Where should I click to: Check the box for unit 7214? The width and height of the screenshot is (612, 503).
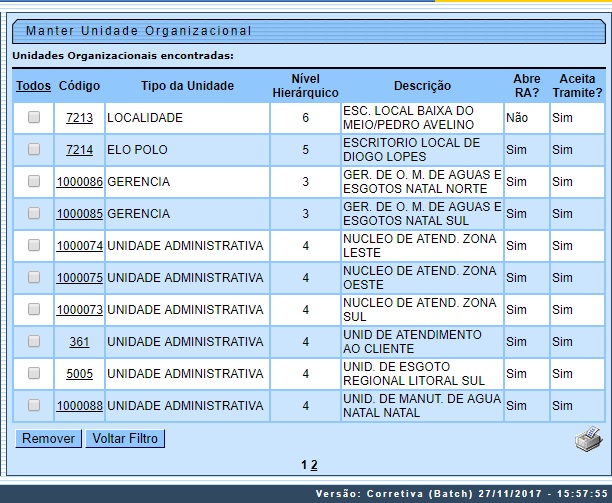(x=34, y=149)
